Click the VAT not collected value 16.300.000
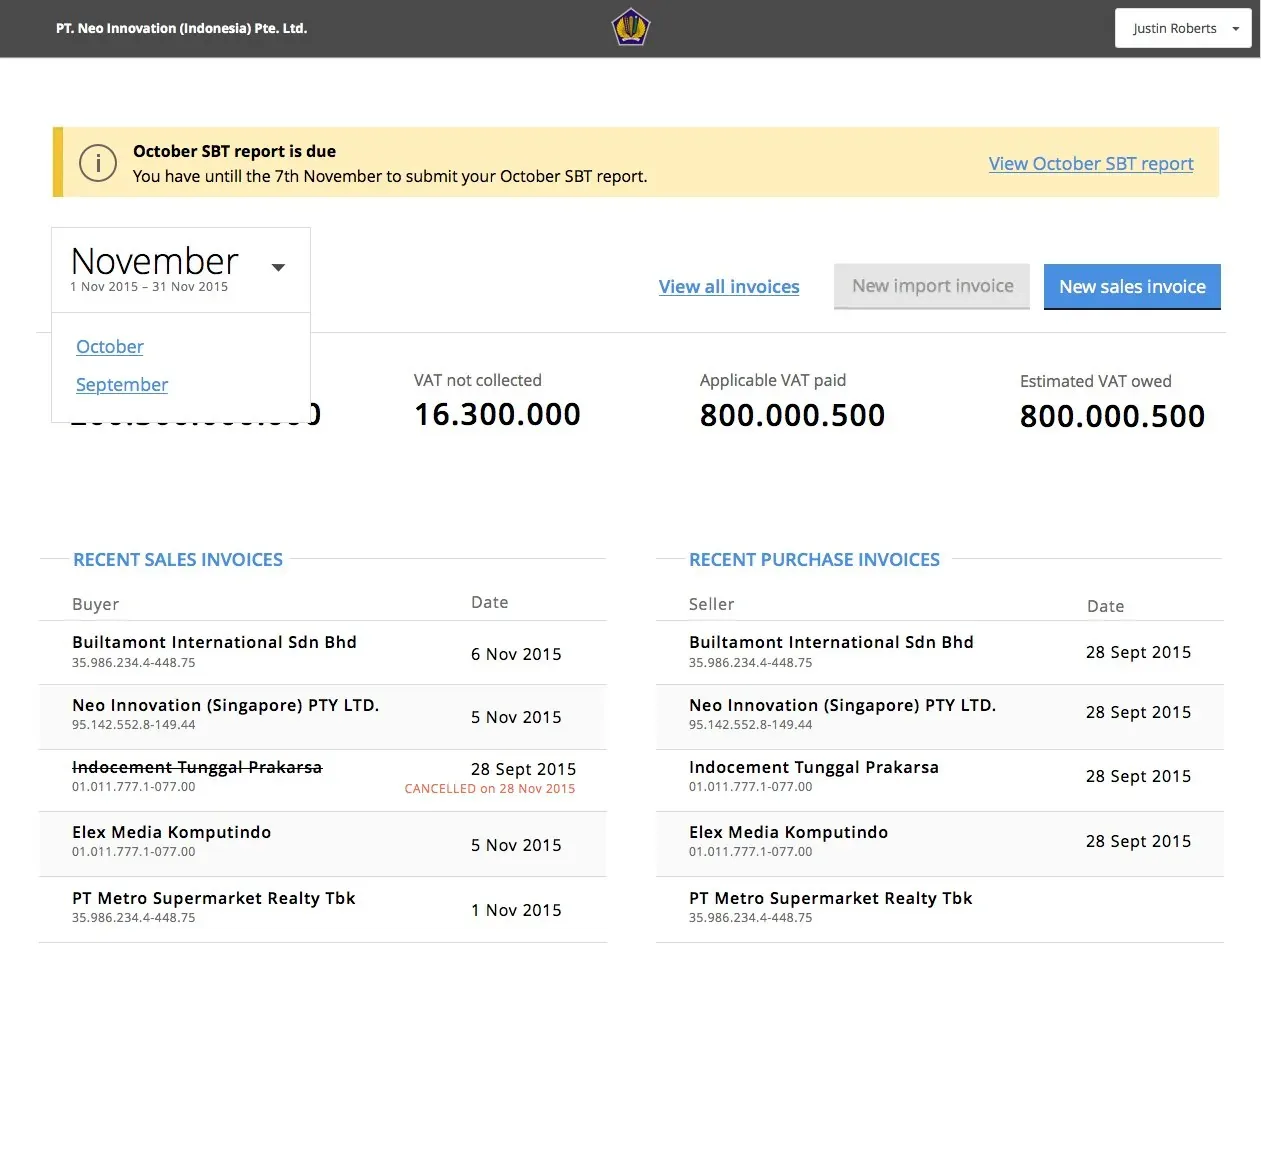 [497, 414]
